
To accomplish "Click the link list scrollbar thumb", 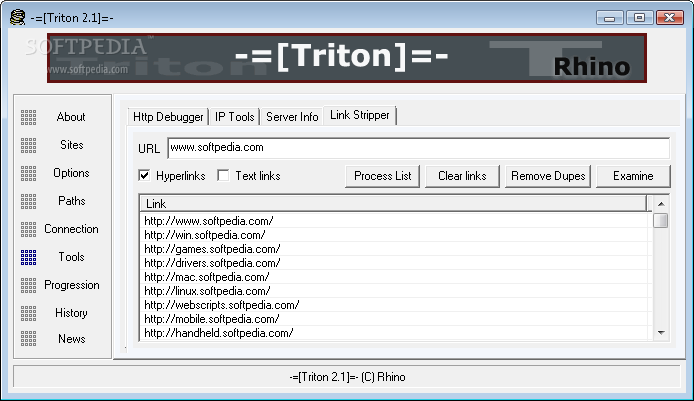I will (x=660, y=220).
